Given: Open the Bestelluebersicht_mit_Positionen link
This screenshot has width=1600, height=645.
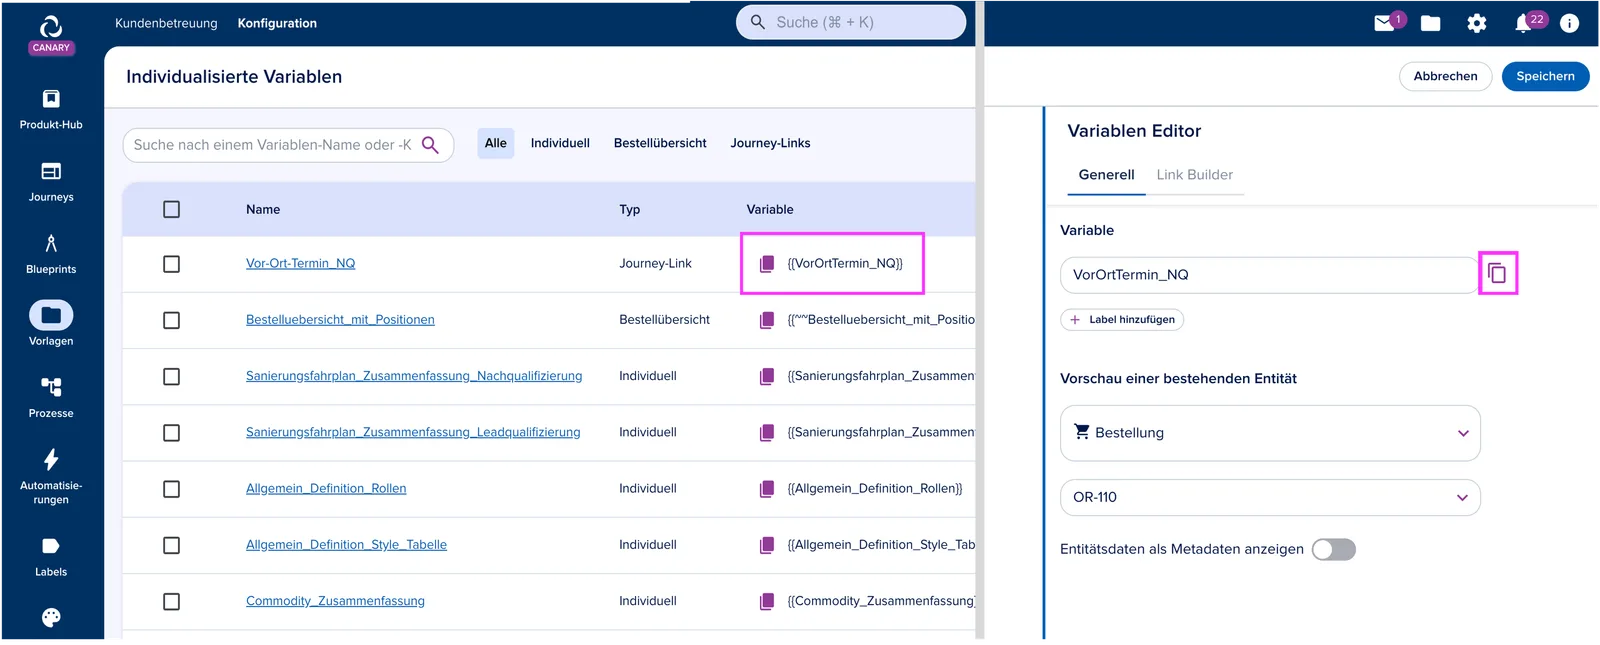Looking at the screenshot, I should (x=340, y=320).
